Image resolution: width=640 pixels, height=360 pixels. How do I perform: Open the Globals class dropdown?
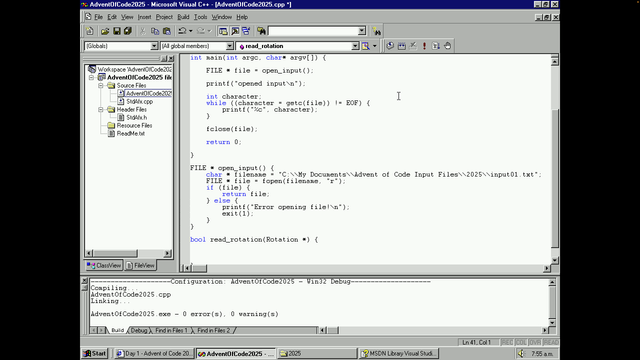pos(154,46)
